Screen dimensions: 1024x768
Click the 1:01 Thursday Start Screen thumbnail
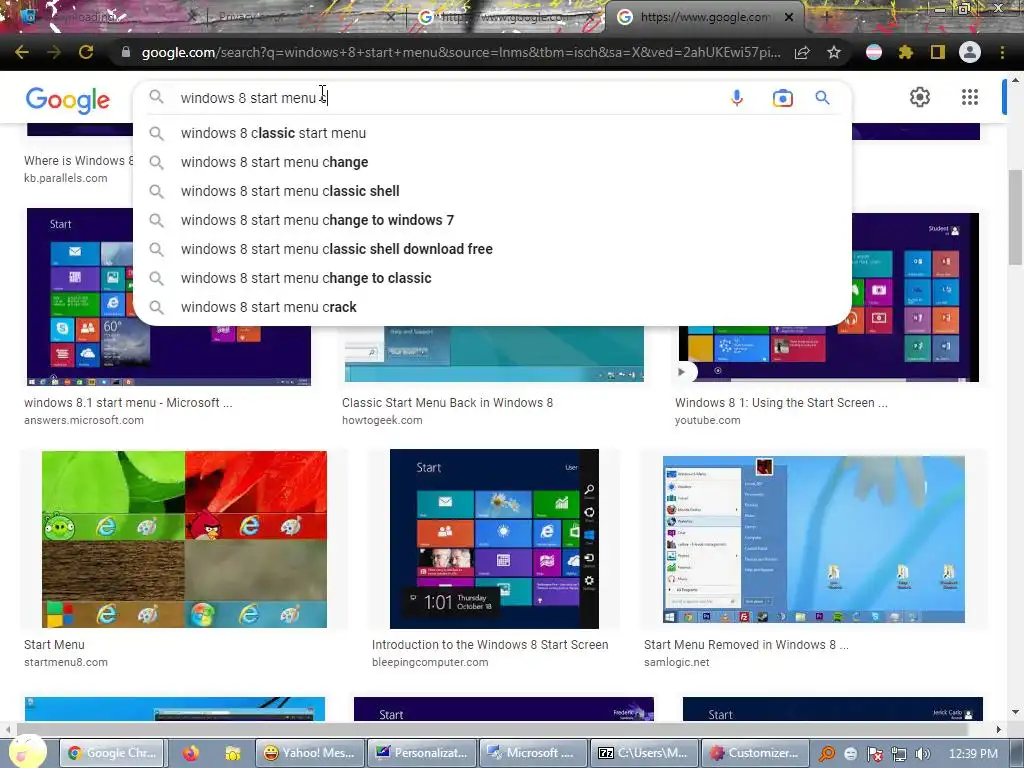tap(494, 539)
